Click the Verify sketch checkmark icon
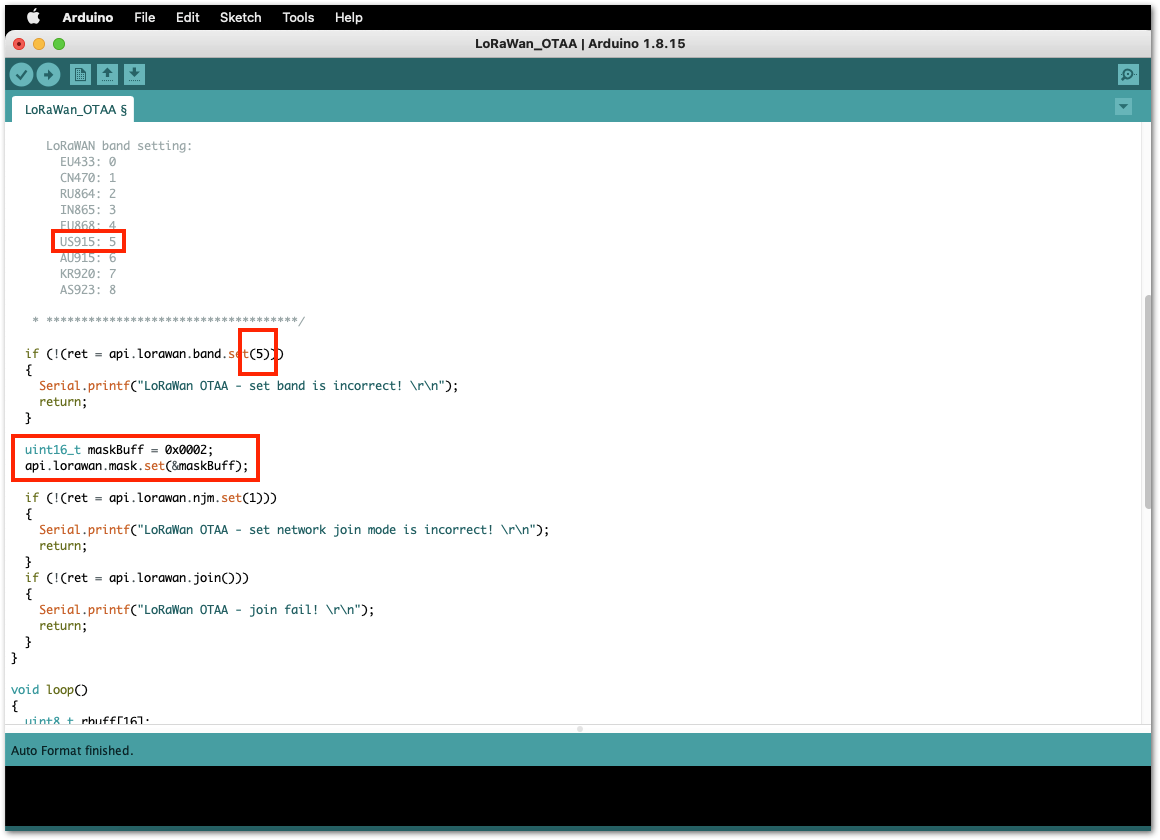1160x840 pixels. pyautogui.click(x=21, y=75)
